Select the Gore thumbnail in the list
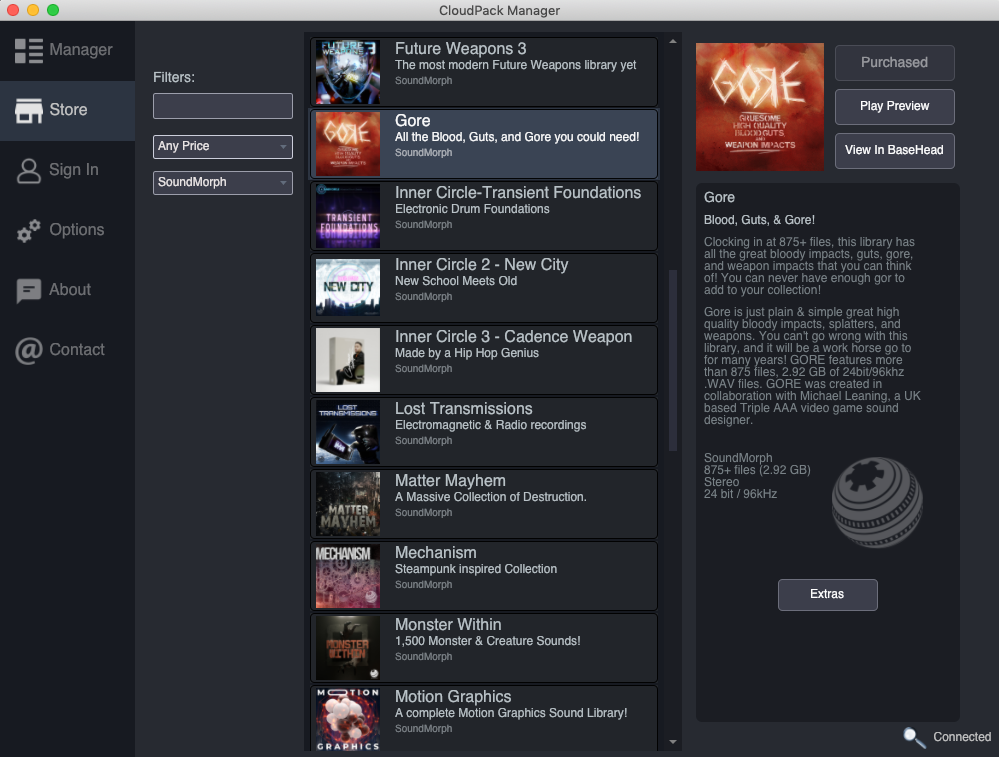 click(348, 144)
